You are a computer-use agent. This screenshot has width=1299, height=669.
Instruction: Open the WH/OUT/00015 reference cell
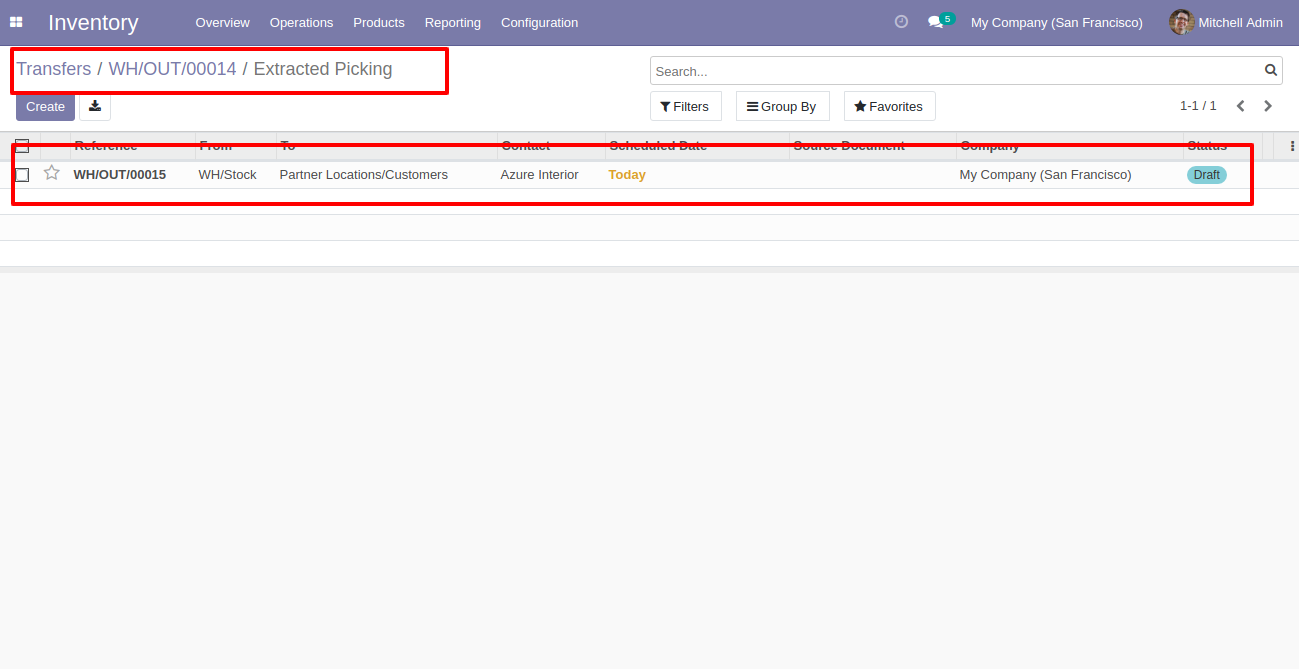coord(120,175)
